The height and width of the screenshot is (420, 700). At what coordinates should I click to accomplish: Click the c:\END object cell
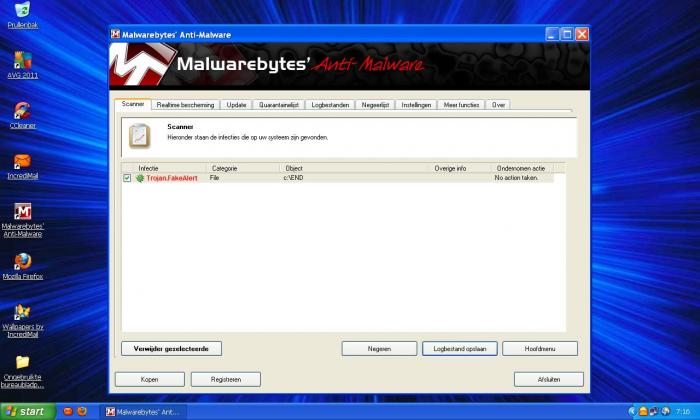[x=293, y=178]
